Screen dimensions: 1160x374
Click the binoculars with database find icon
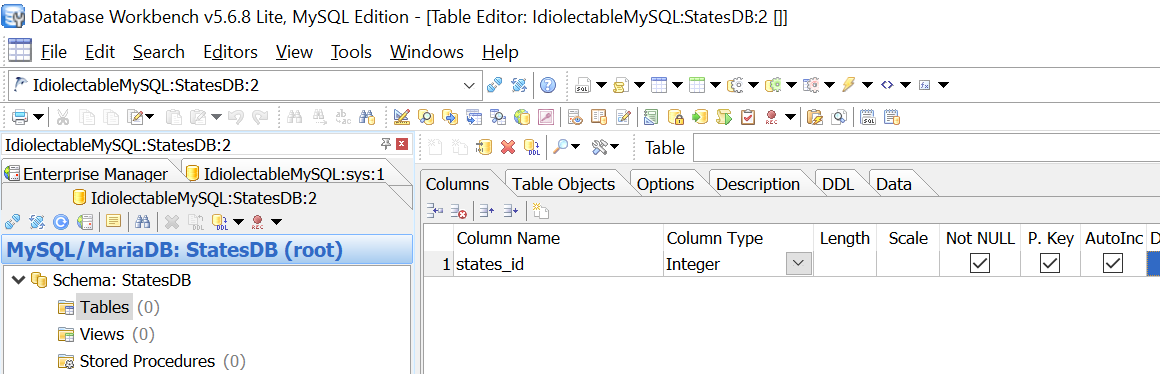[366, 117]
